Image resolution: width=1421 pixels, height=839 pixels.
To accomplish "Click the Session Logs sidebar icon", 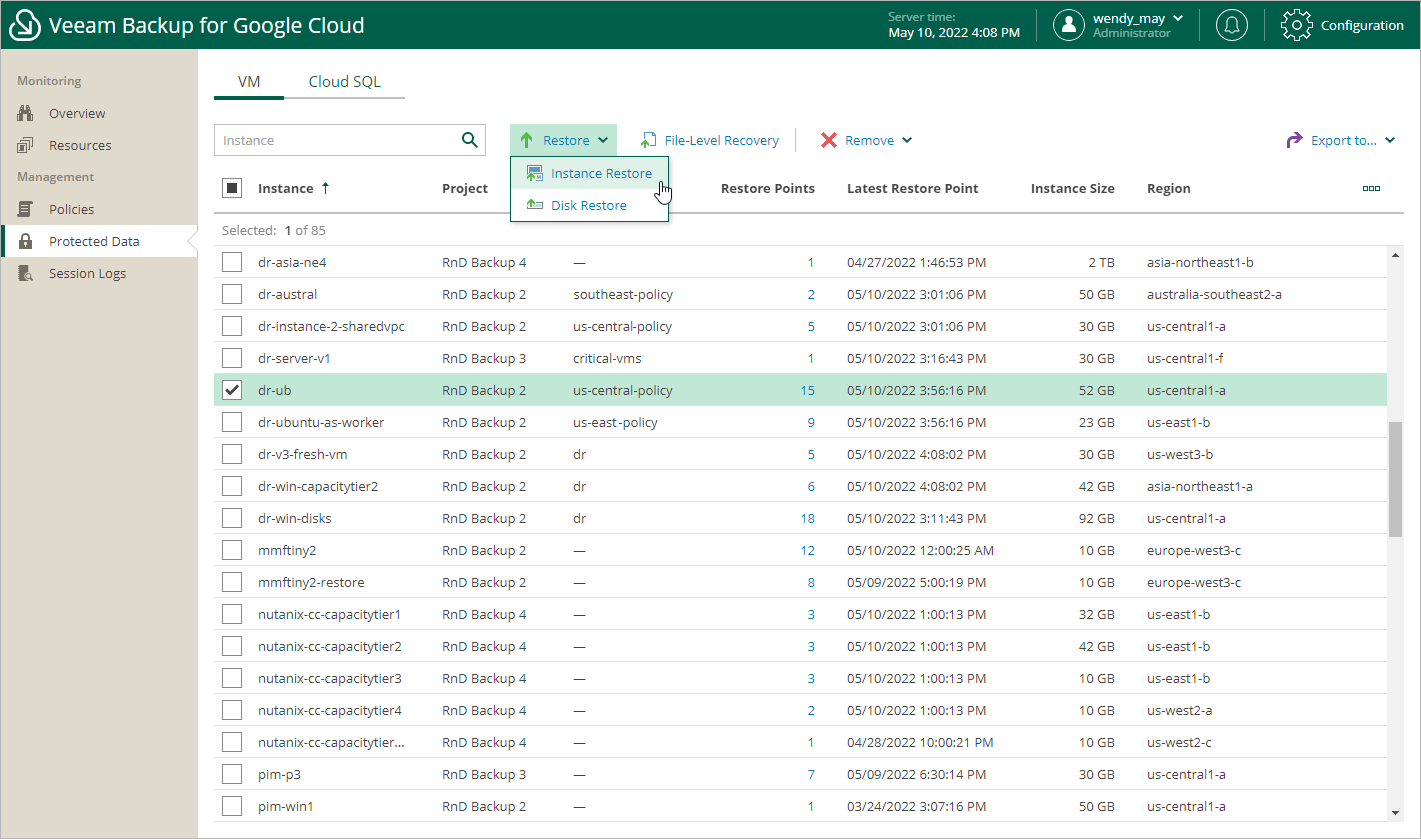I will pos(26,273).
